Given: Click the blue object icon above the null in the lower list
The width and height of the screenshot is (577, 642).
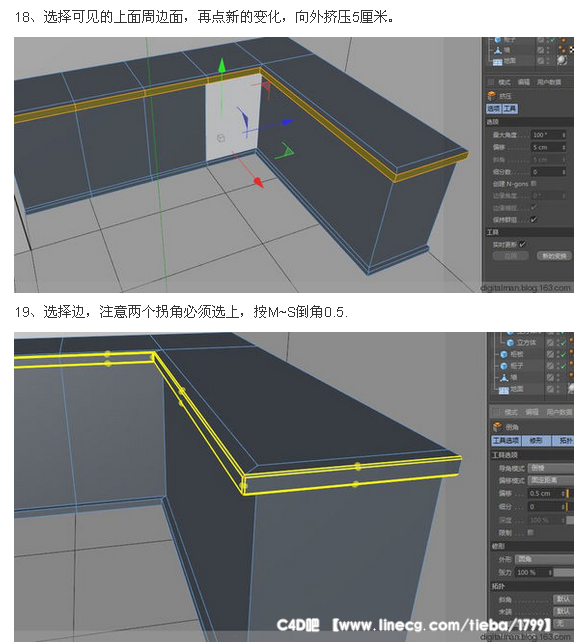Looking at the screenshot, I should tap(504, 366).
